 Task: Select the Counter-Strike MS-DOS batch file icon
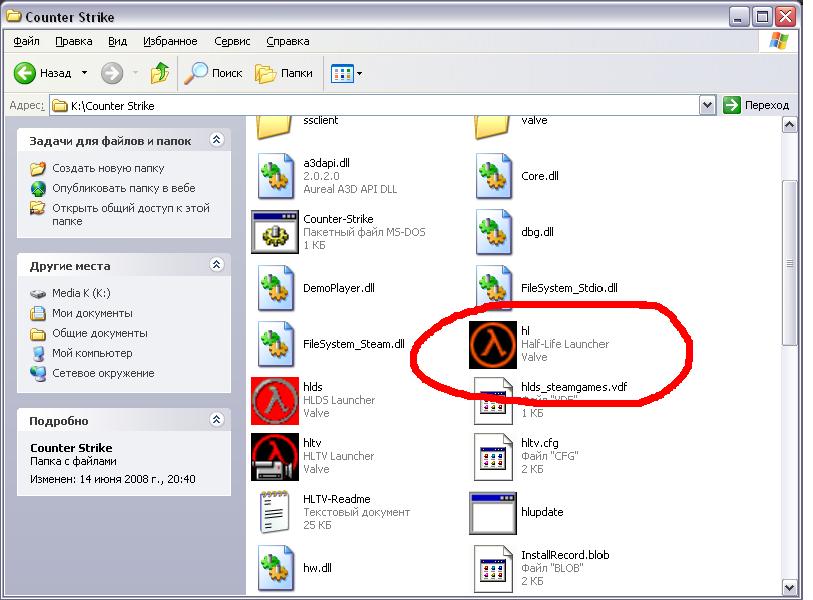[275, 232]
